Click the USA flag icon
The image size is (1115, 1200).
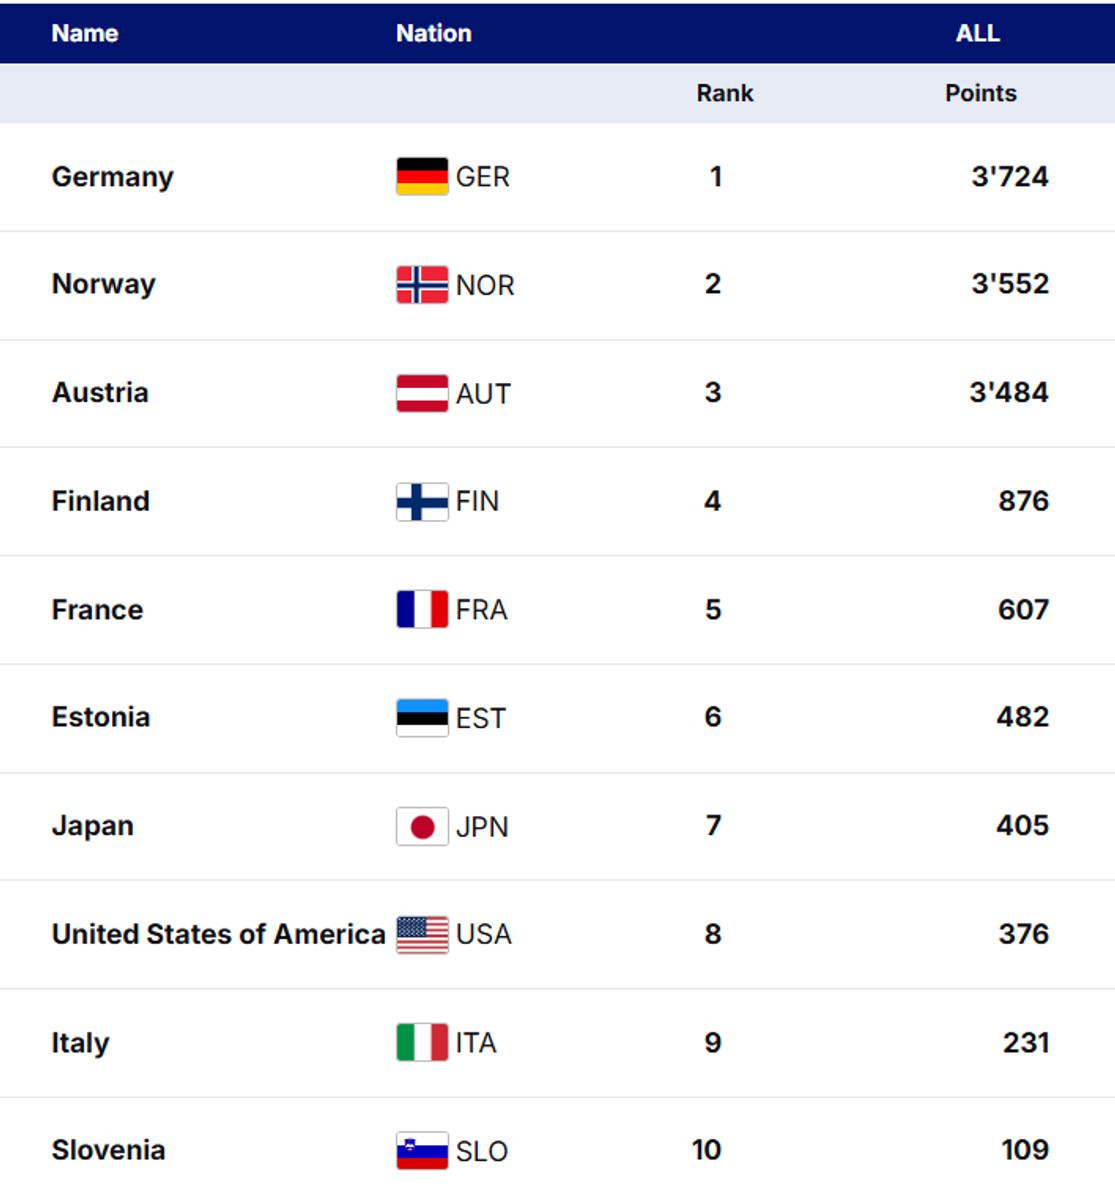[x=422, y=934]
